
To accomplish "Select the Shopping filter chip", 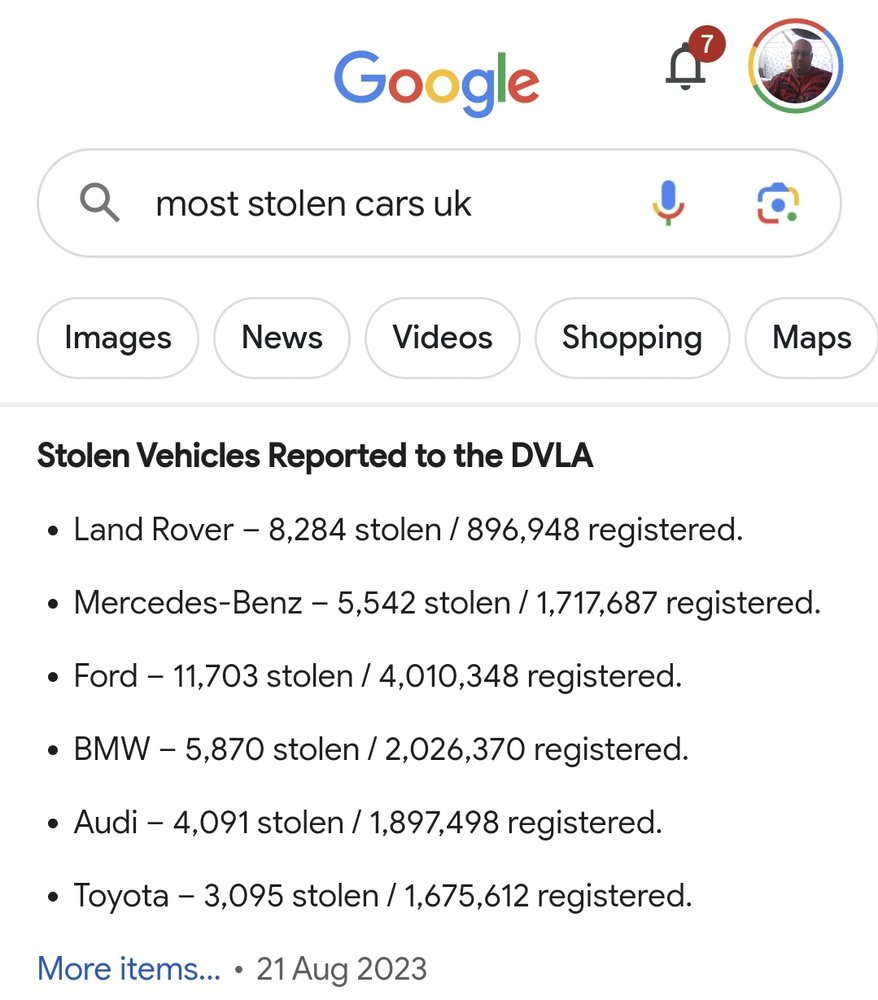I will coord(632,338).
